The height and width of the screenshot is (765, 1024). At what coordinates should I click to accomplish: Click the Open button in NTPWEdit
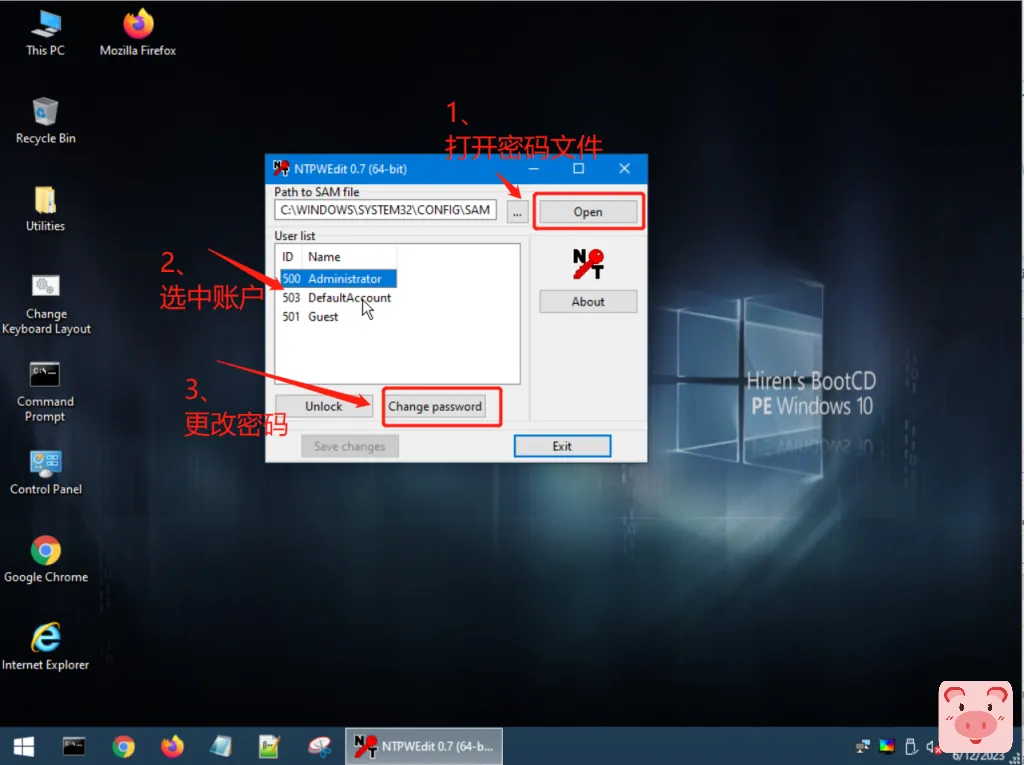[x=588, y=212]
